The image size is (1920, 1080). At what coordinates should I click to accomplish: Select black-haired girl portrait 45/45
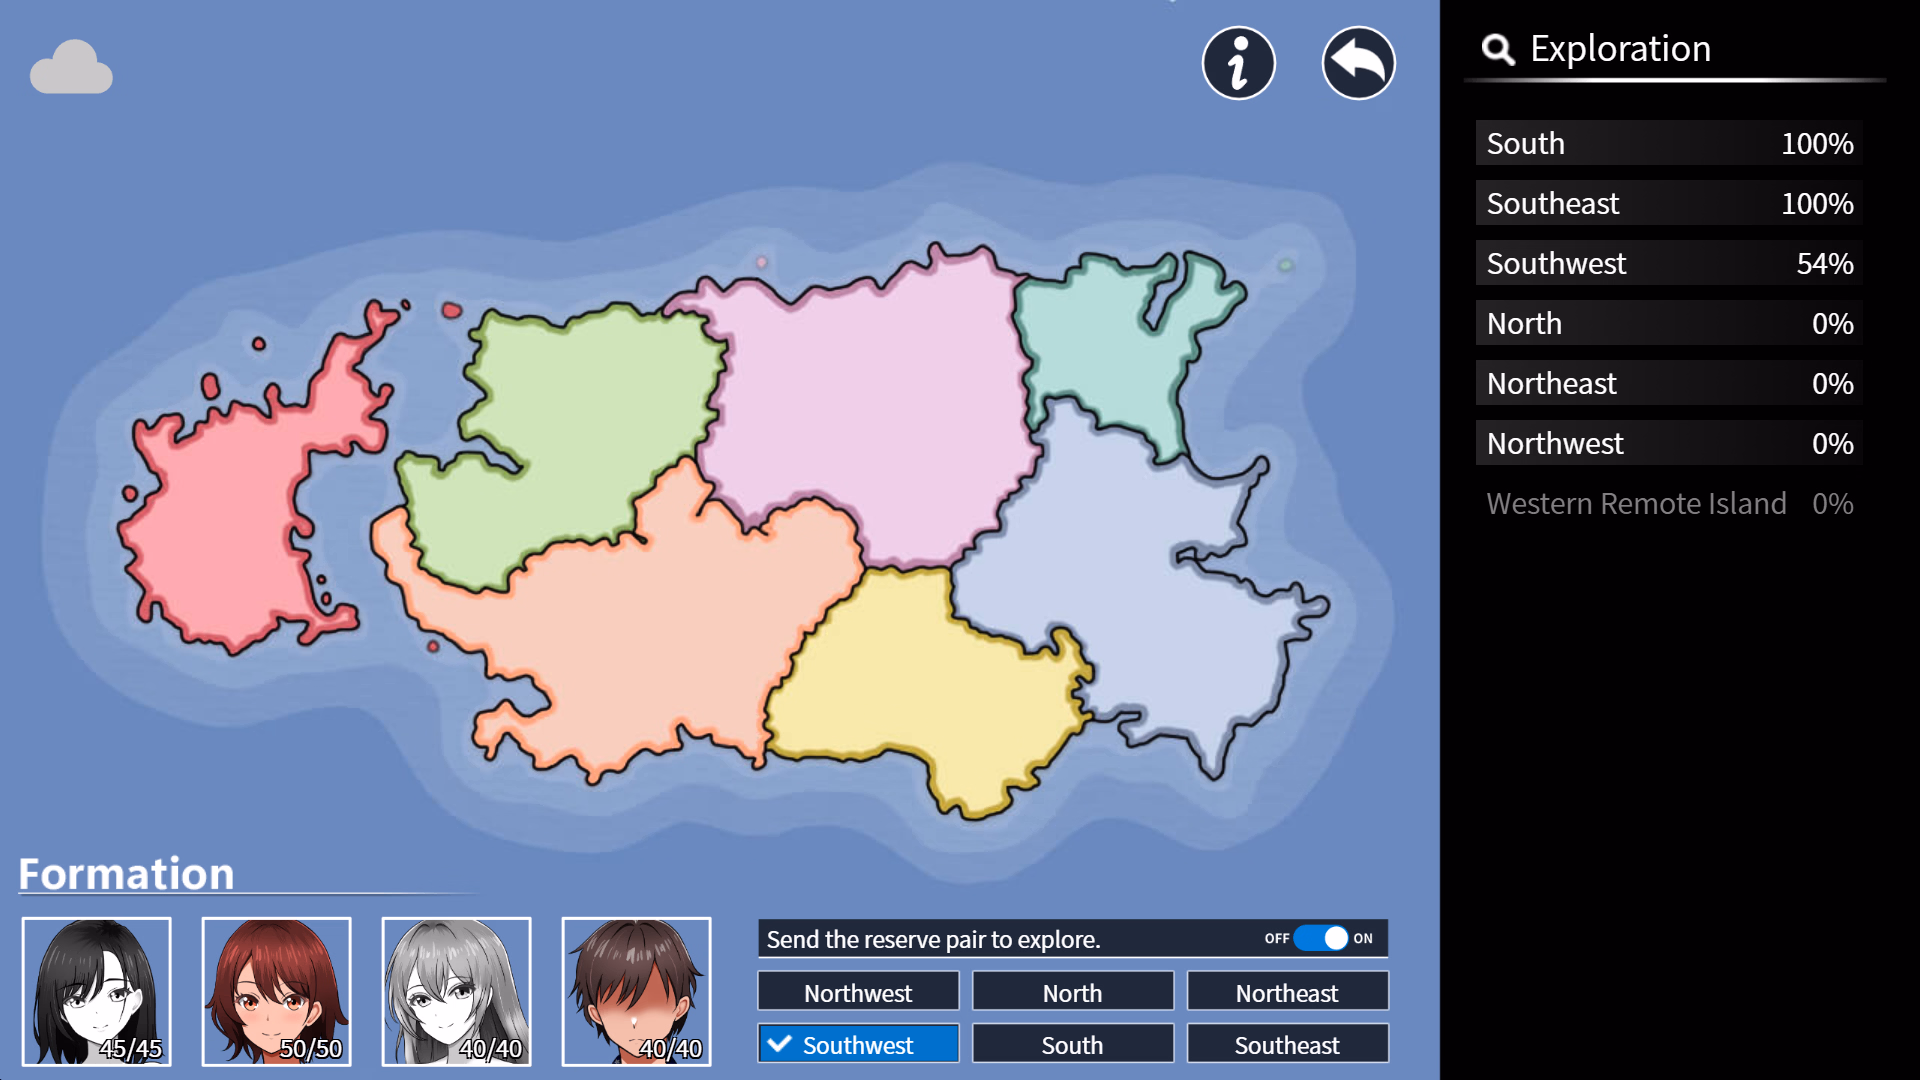tap(97, 991)
